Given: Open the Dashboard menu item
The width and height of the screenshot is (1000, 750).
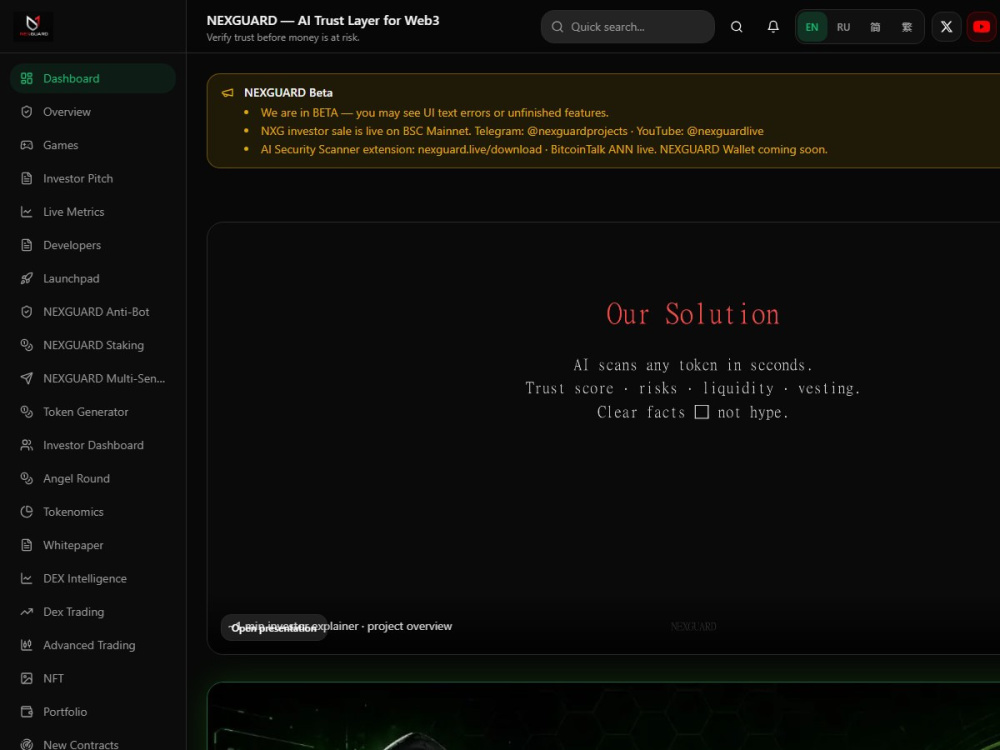Looking at the screenshot, I should (93, 78).
